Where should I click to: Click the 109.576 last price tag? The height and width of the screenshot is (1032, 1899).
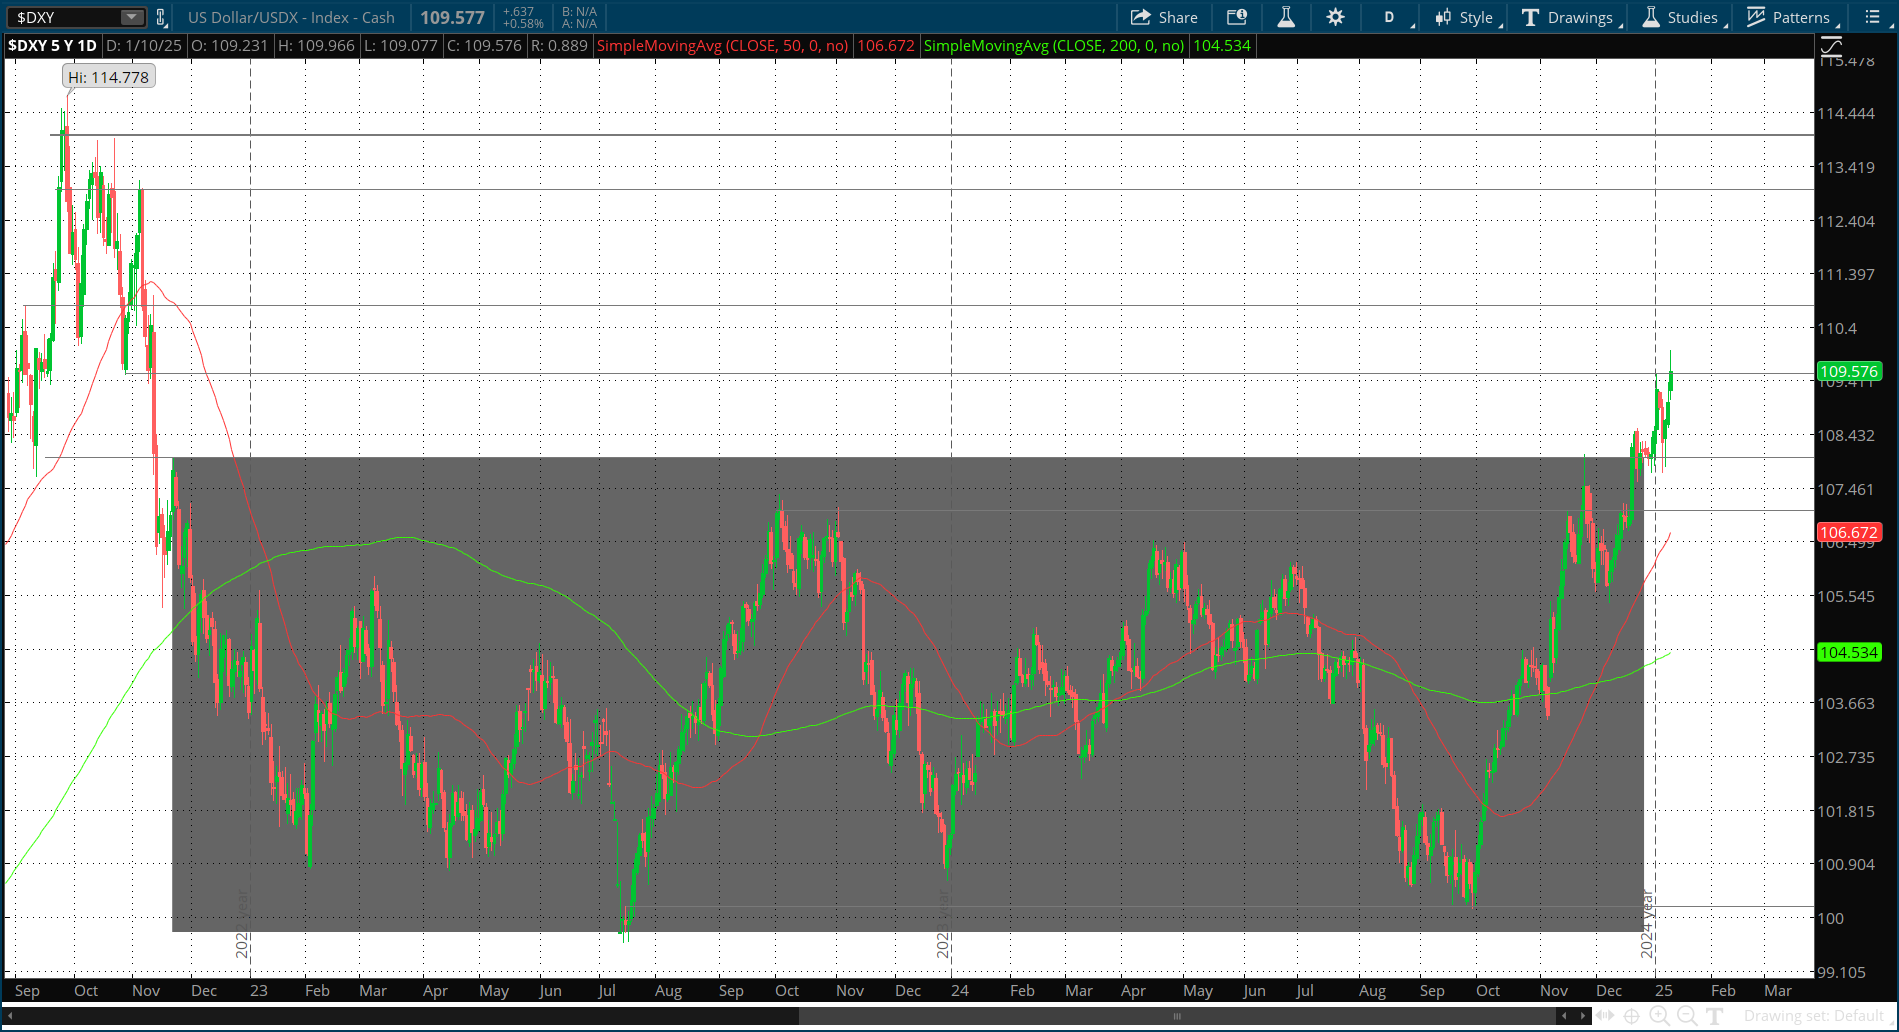[x=1848, y=372]
